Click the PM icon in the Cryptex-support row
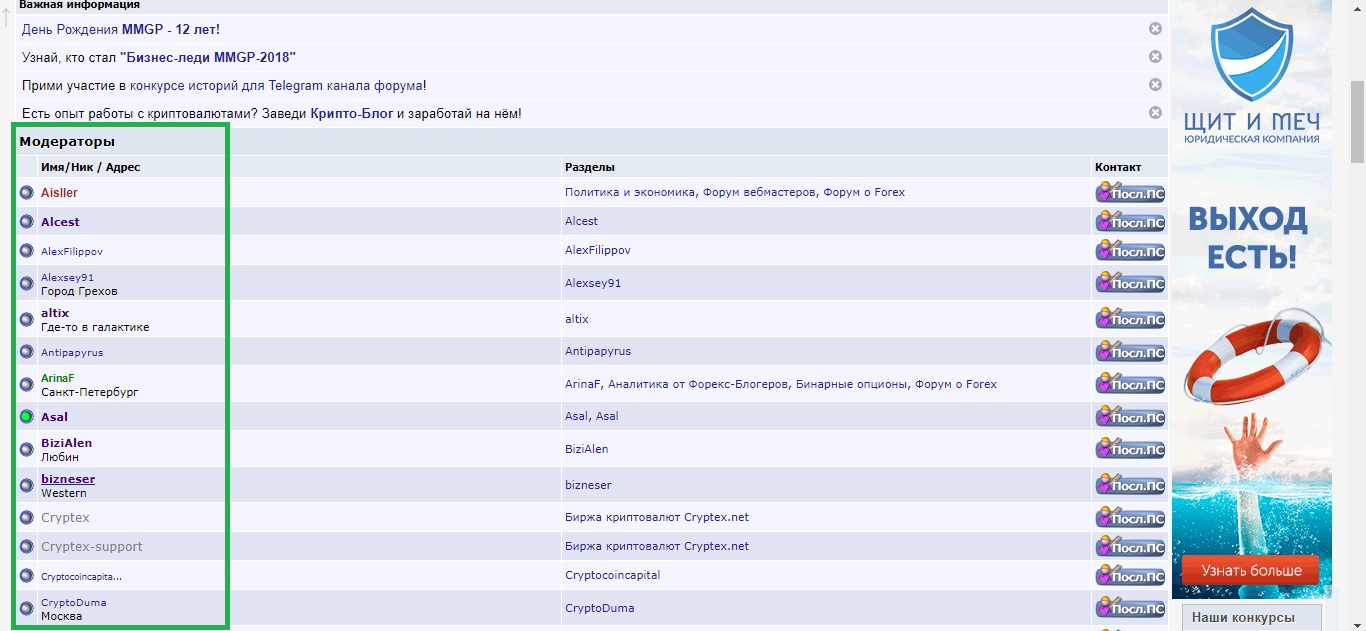 1130,547
